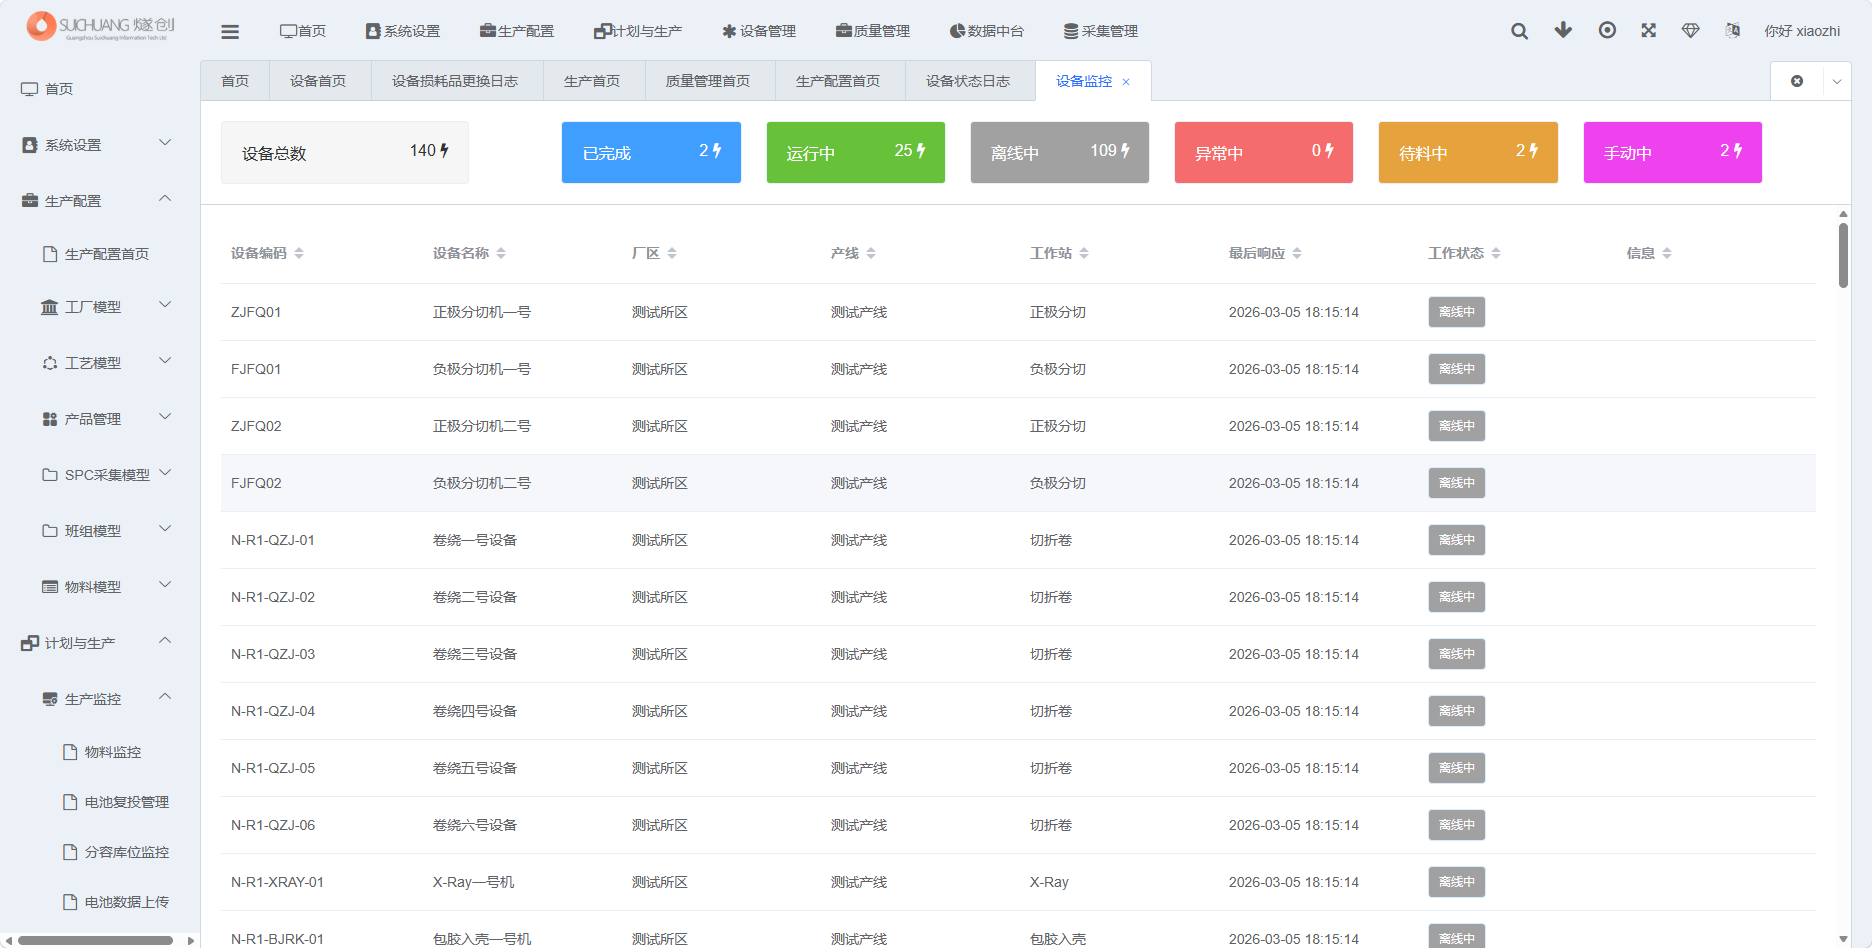Click the table vertical scrollbar thumb
Image resolution: width=1872 pixels, height=948 pixels.
coord(1843,255)
